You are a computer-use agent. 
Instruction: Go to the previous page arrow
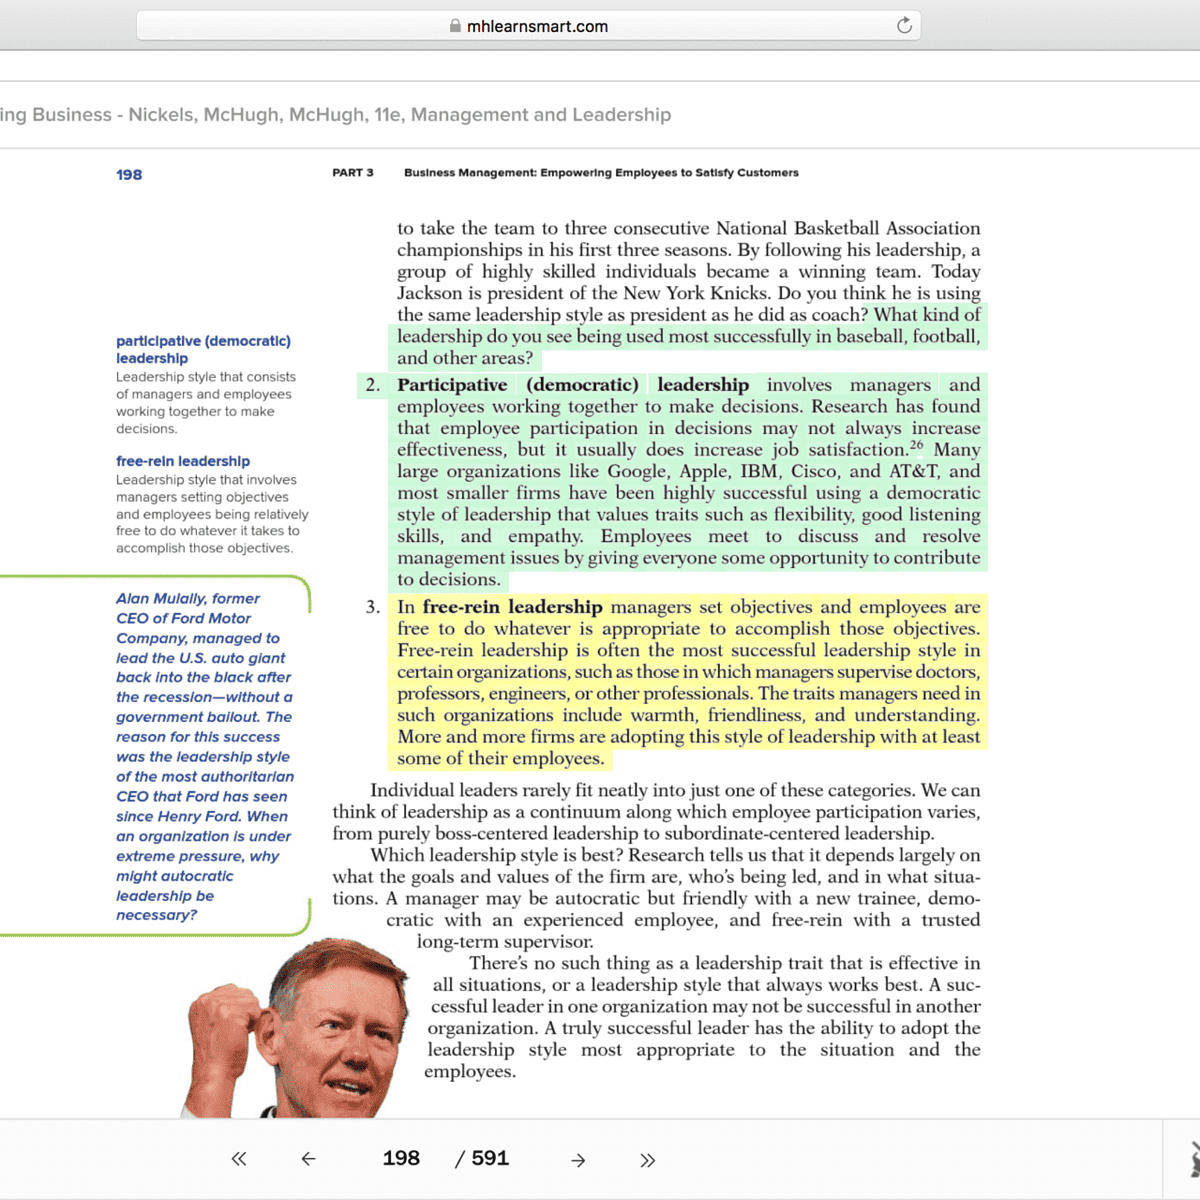(x=308, y=1159)
